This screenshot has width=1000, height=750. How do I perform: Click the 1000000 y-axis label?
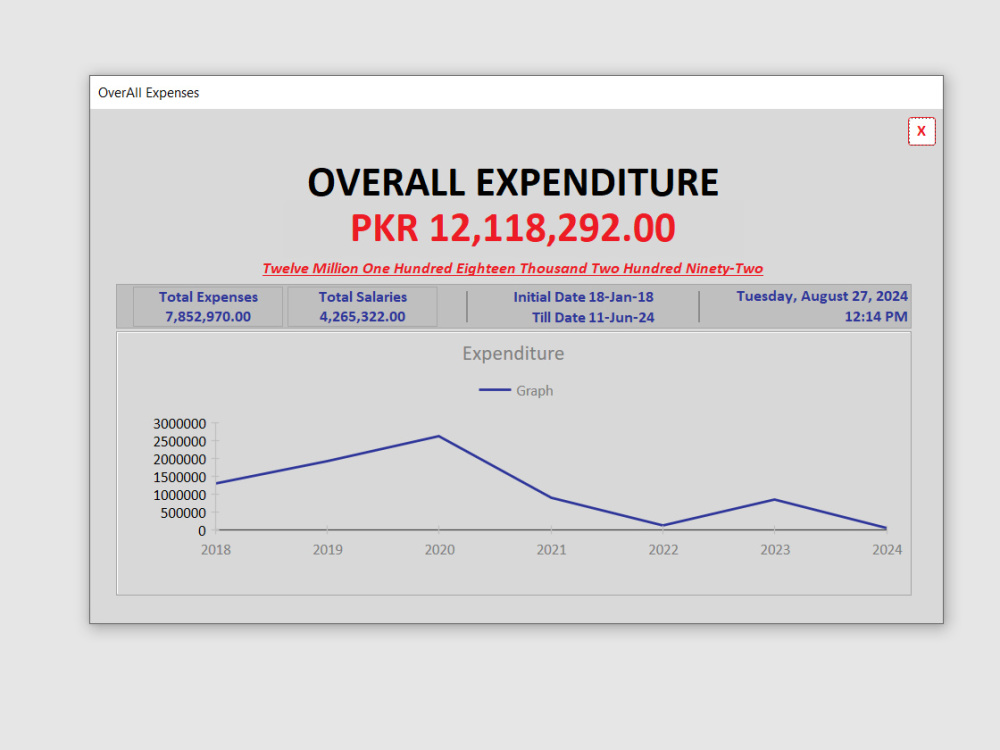coord(179,496)
